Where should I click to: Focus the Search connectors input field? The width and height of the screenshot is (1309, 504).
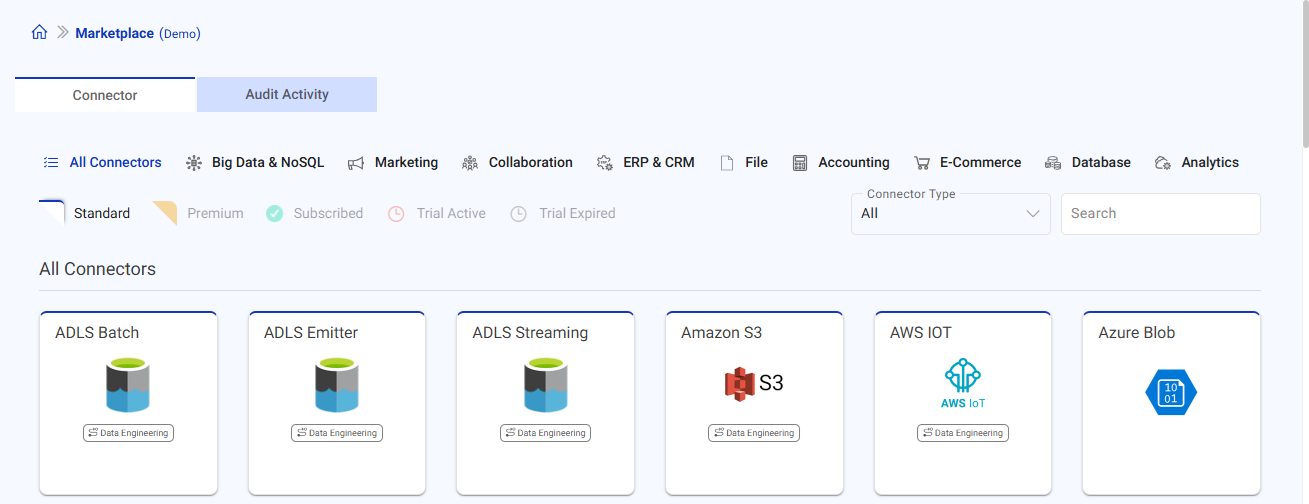[x=1160, y=214]
